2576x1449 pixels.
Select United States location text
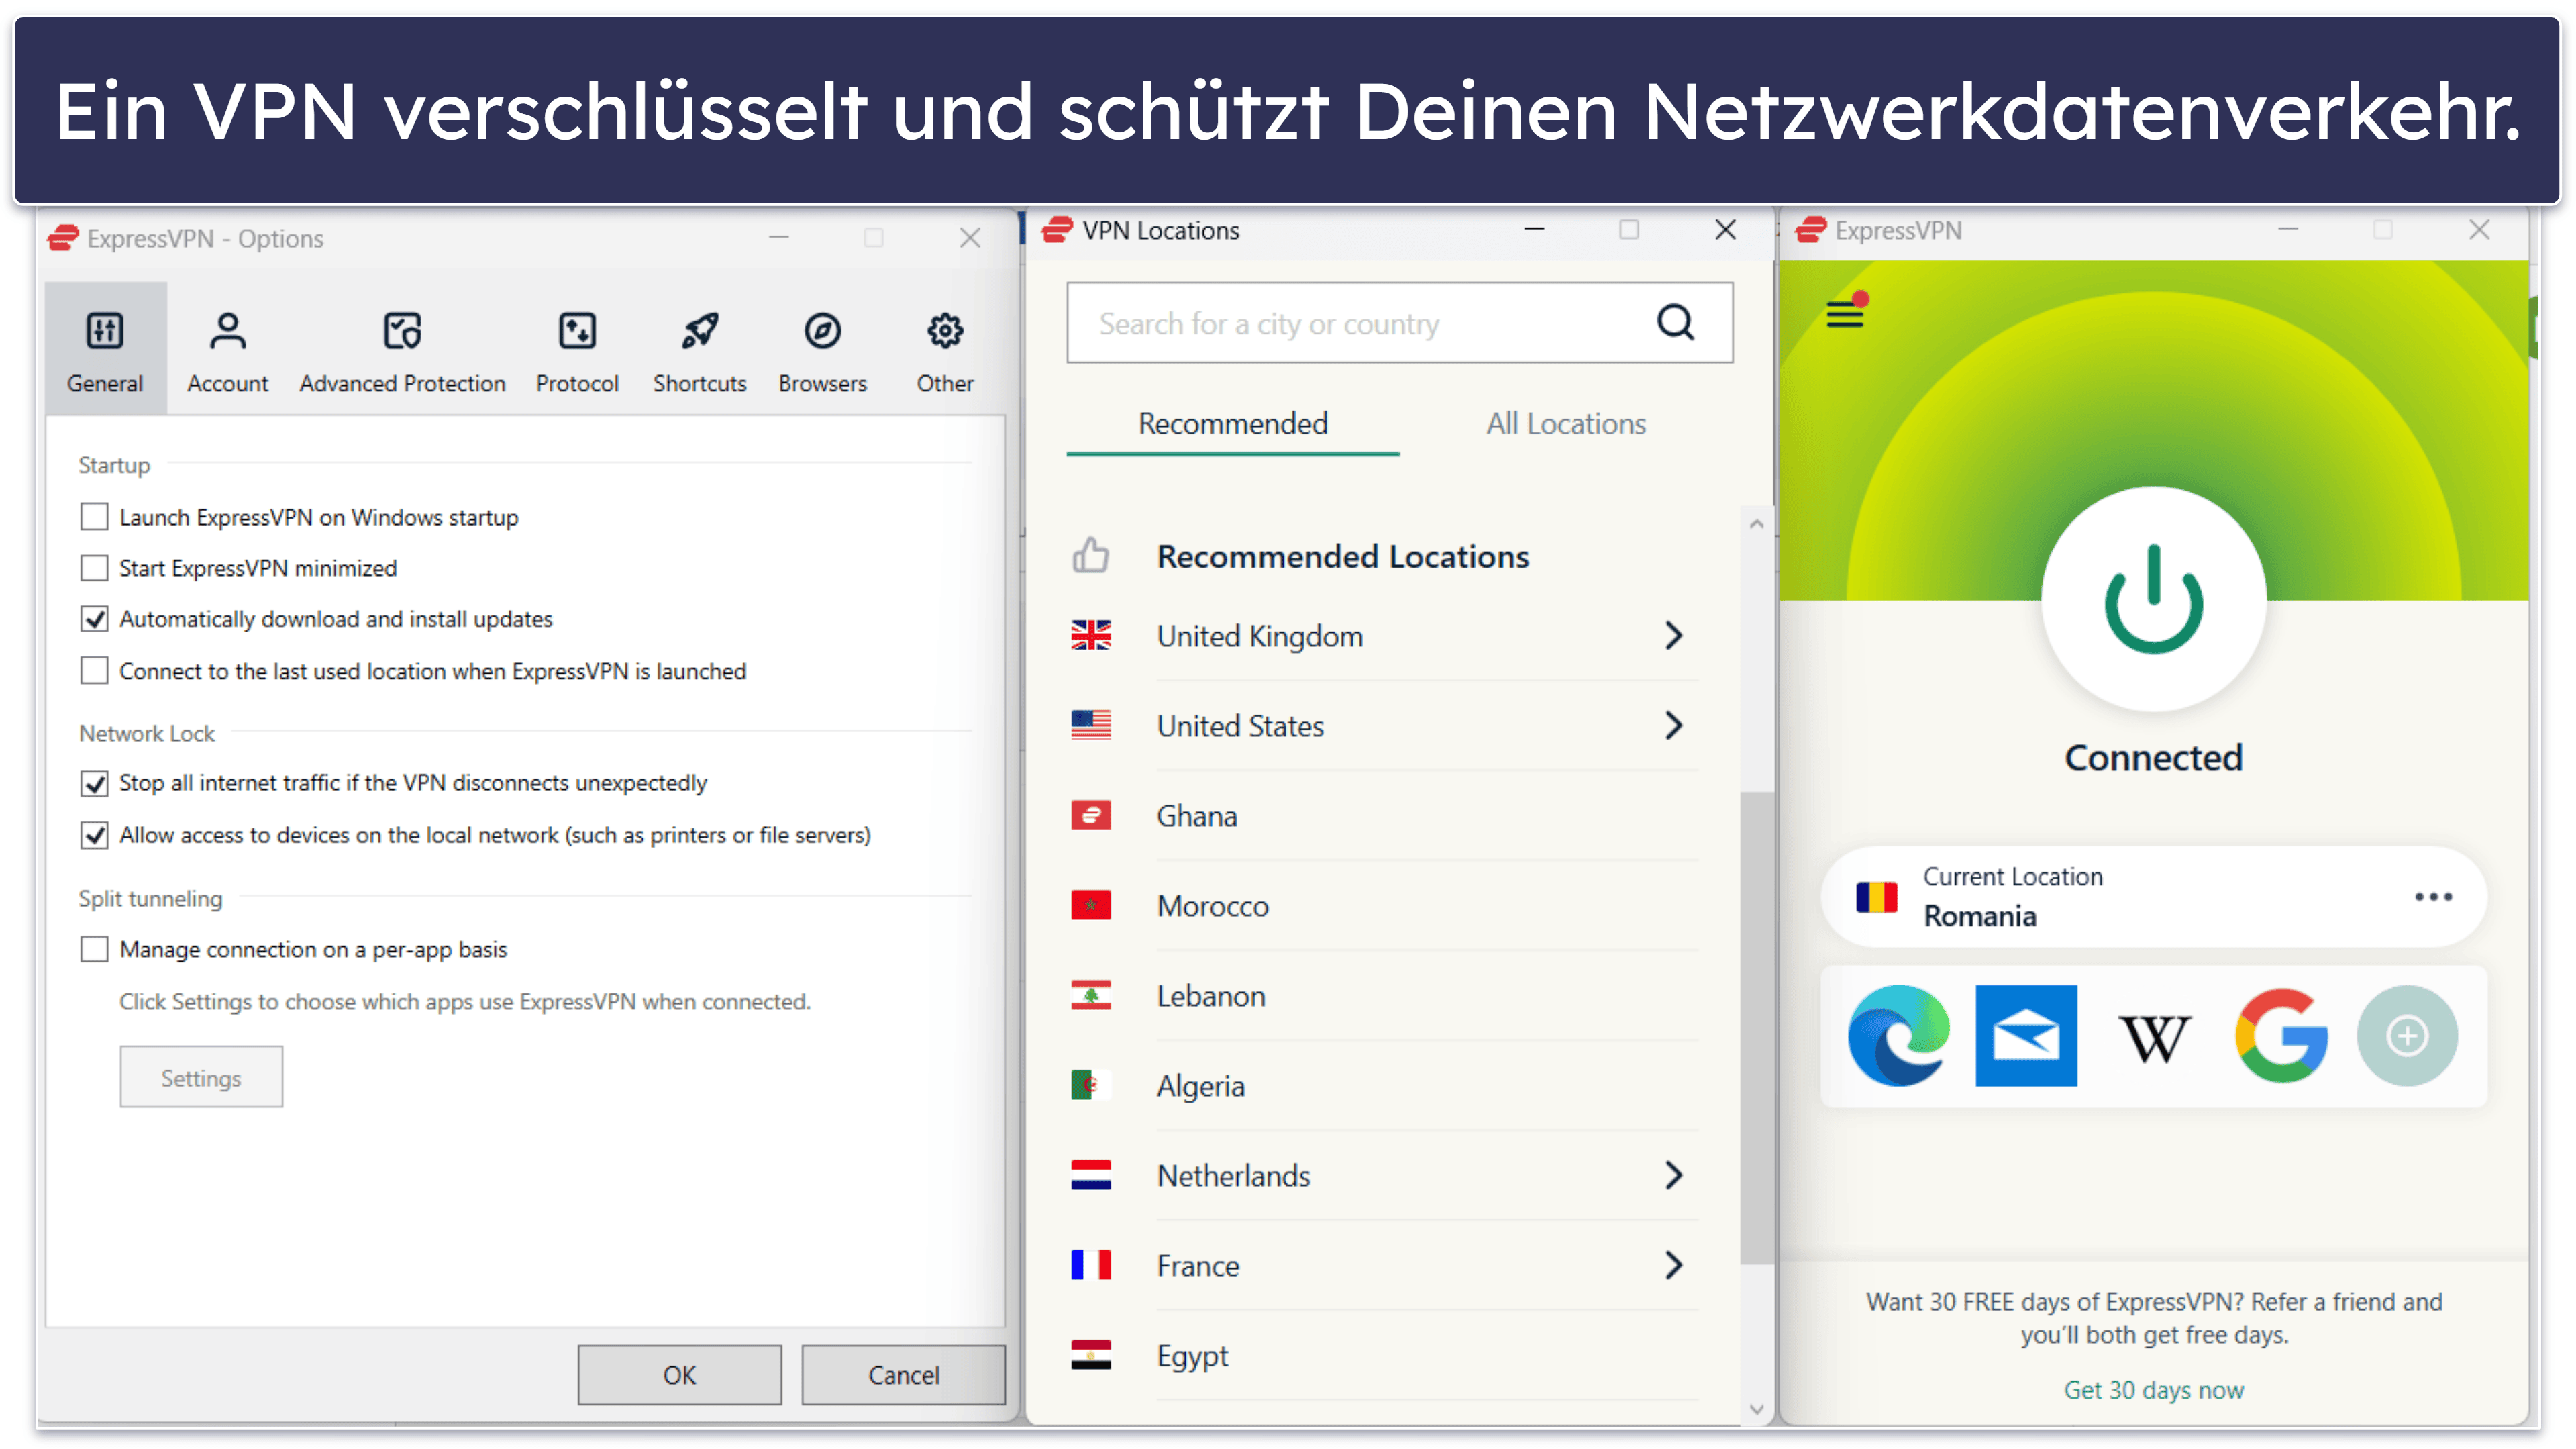coord(1240,726)
